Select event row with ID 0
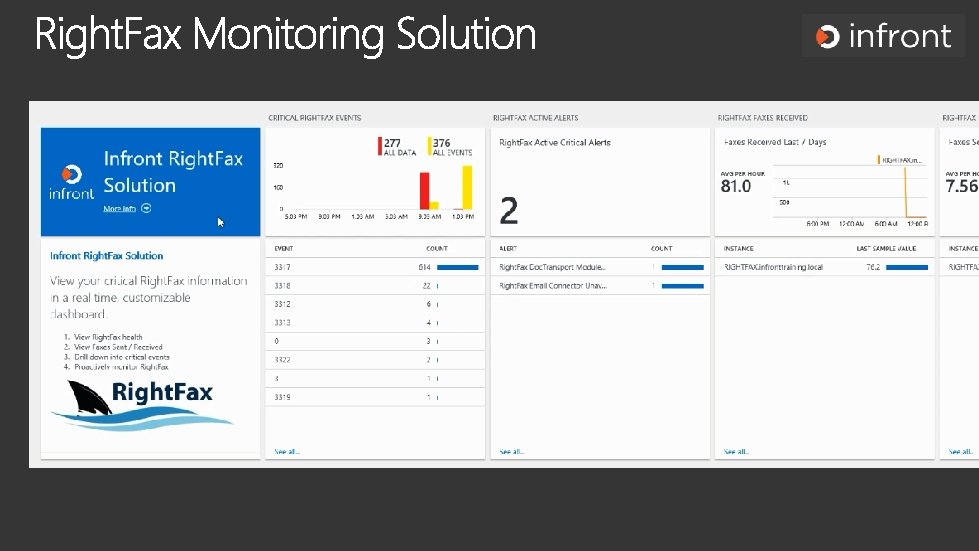Image resolution: width=979 pixels, height=551 pixels. (375, 341)
